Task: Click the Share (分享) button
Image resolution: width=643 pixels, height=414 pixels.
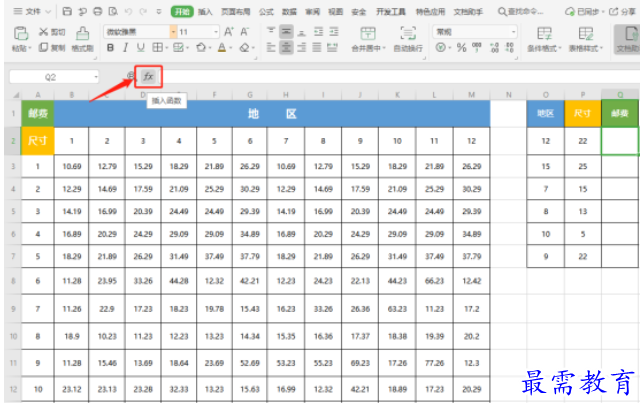Action: tap(623, 11)
